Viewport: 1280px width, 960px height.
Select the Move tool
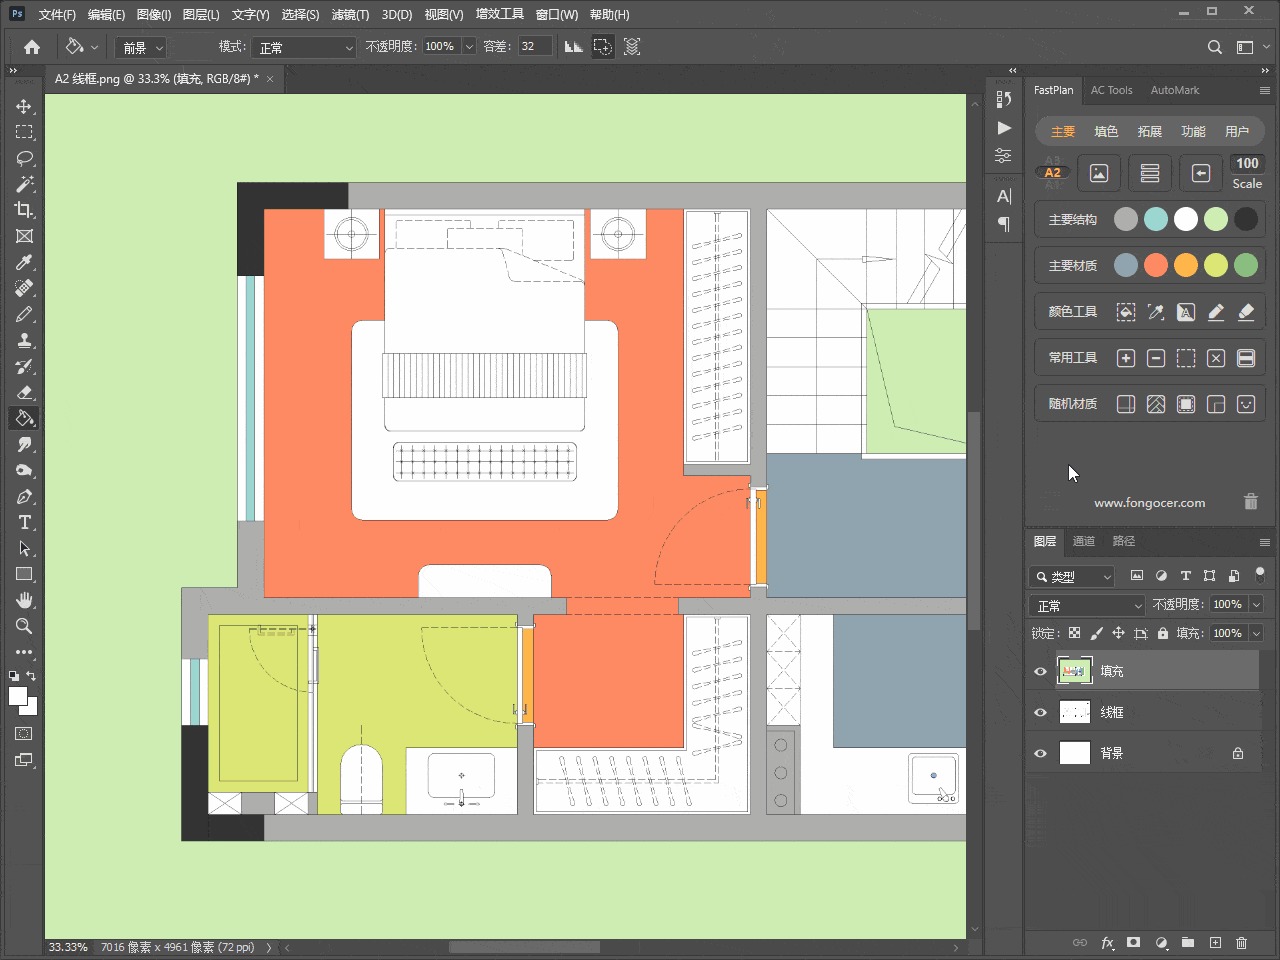coord(24,106)
